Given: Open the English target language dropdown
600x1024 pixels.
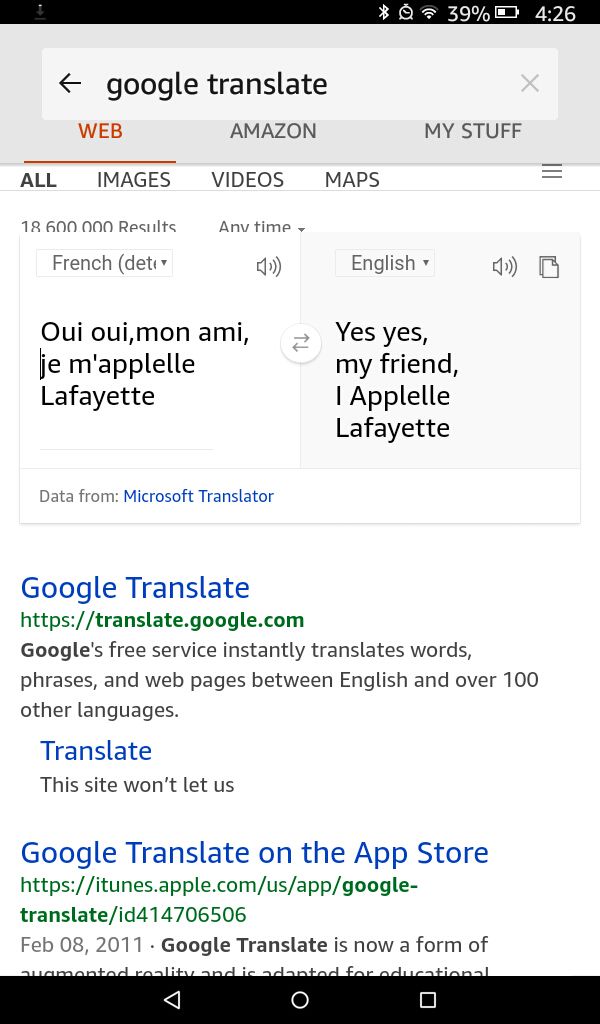Looking at the screenshot, I should pos(385,263).
